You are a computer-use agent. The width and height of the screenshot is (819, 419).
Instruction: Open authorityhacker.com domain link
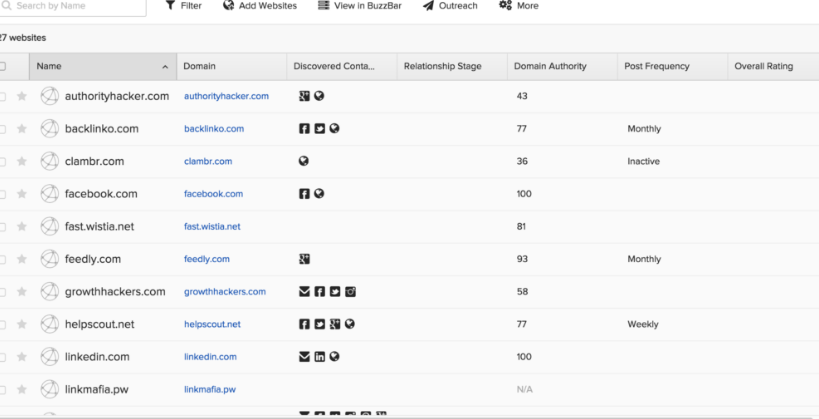coord(226,96)
